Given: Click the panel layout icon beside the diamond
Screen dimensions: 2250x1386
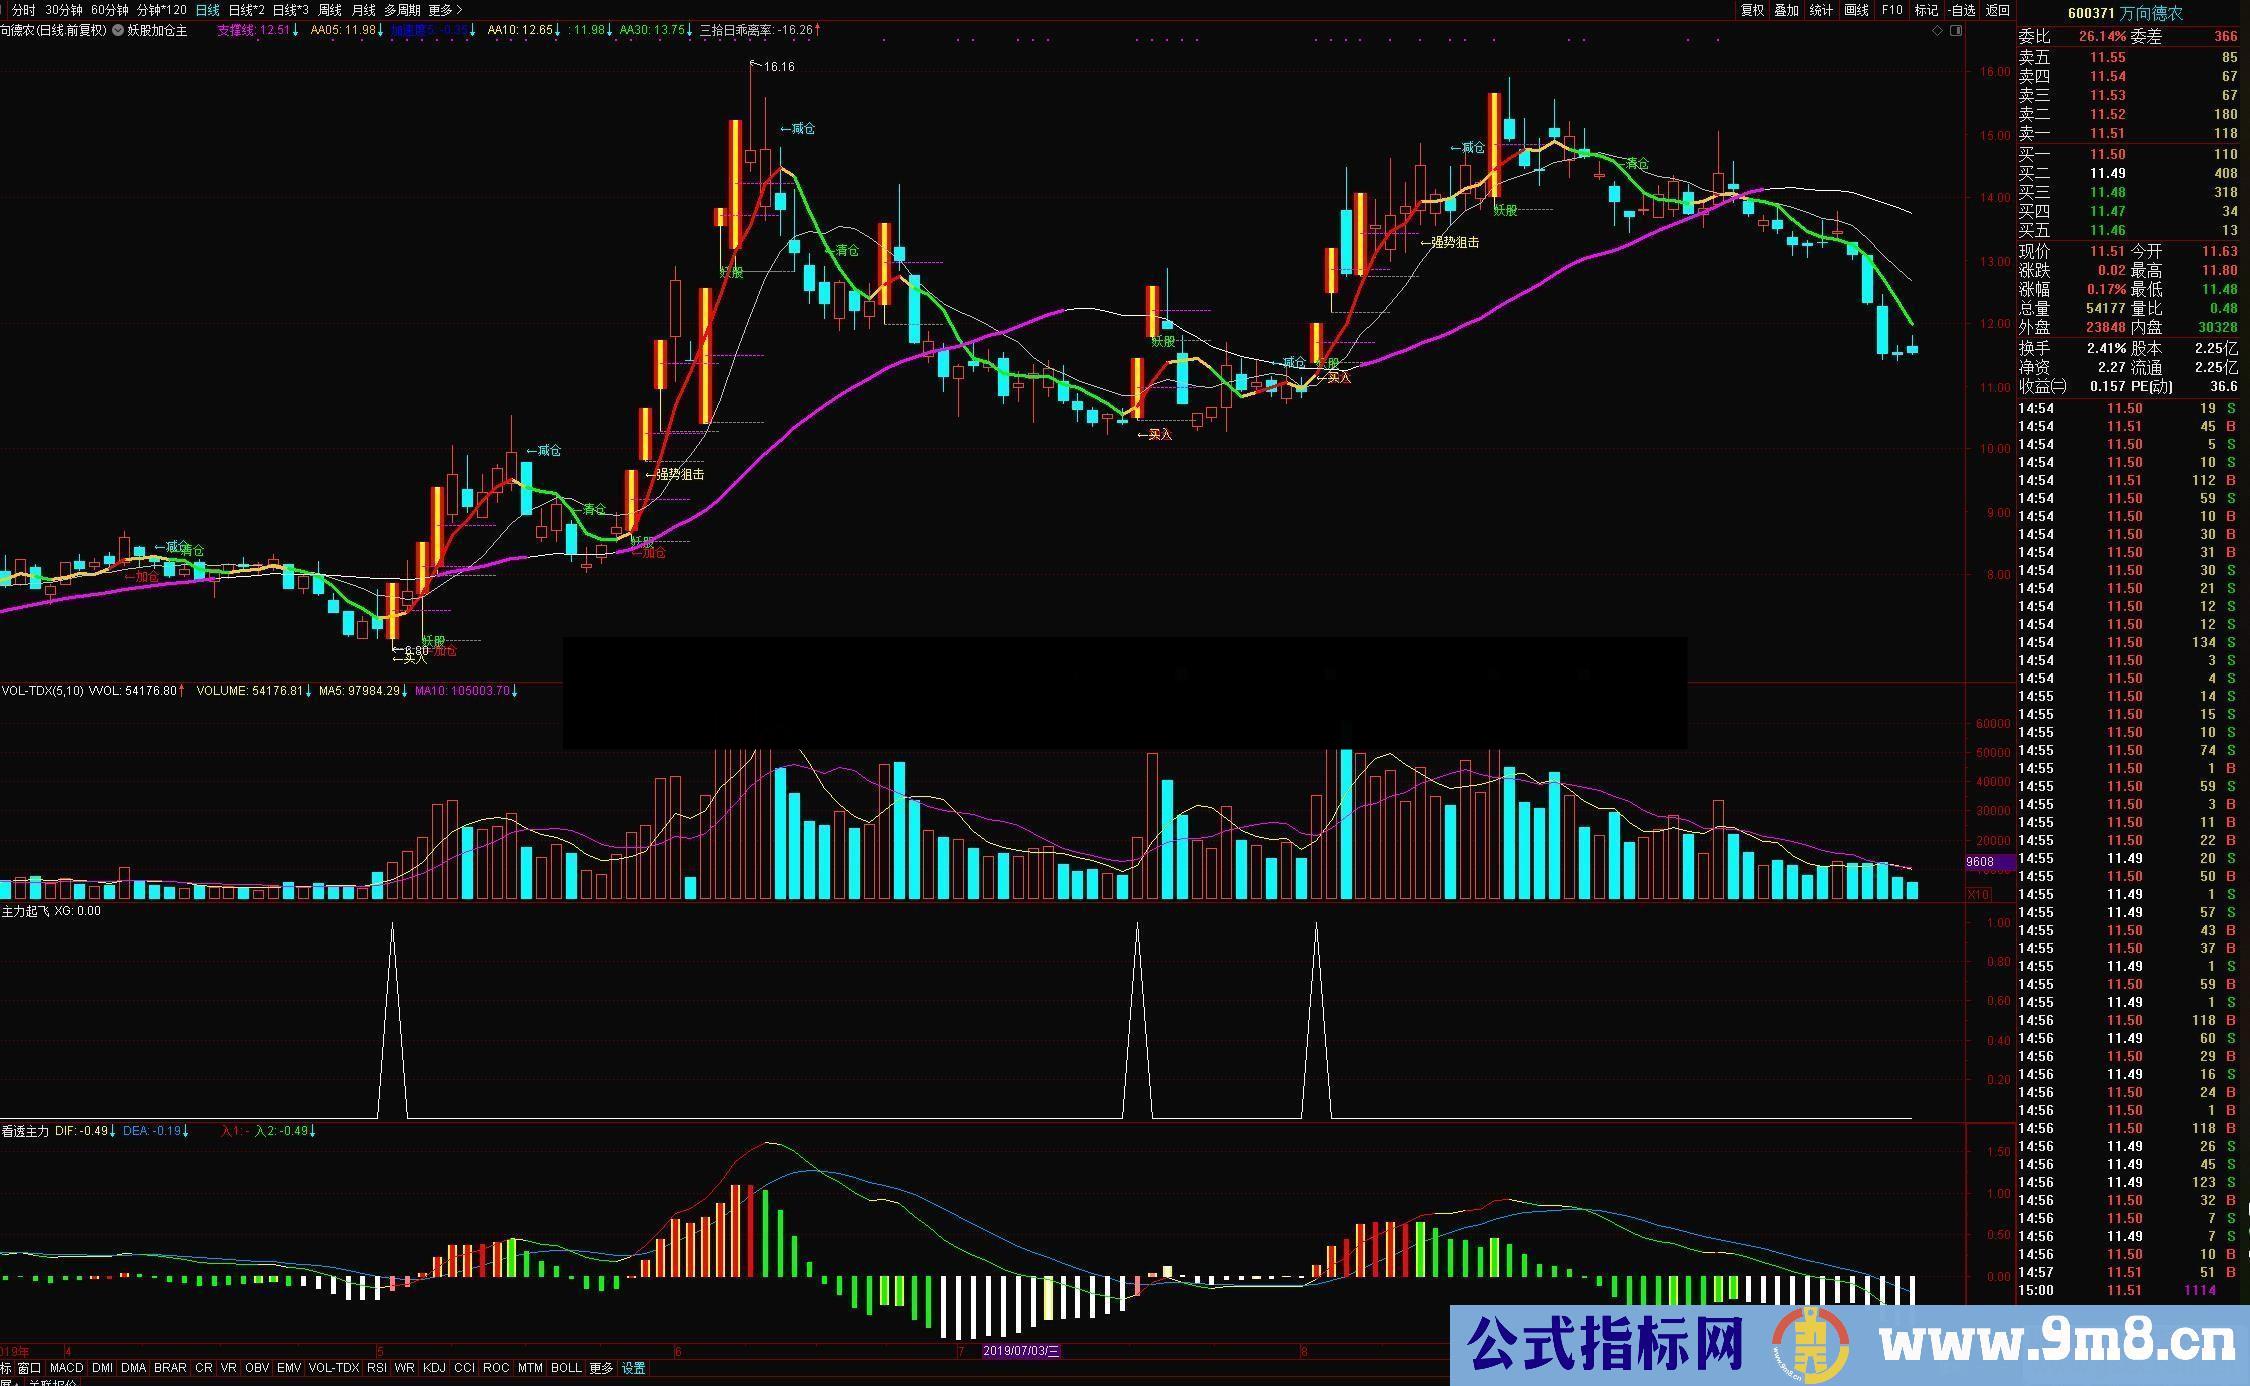Looking at the screenshot, I should click(x=1956, y=31).
